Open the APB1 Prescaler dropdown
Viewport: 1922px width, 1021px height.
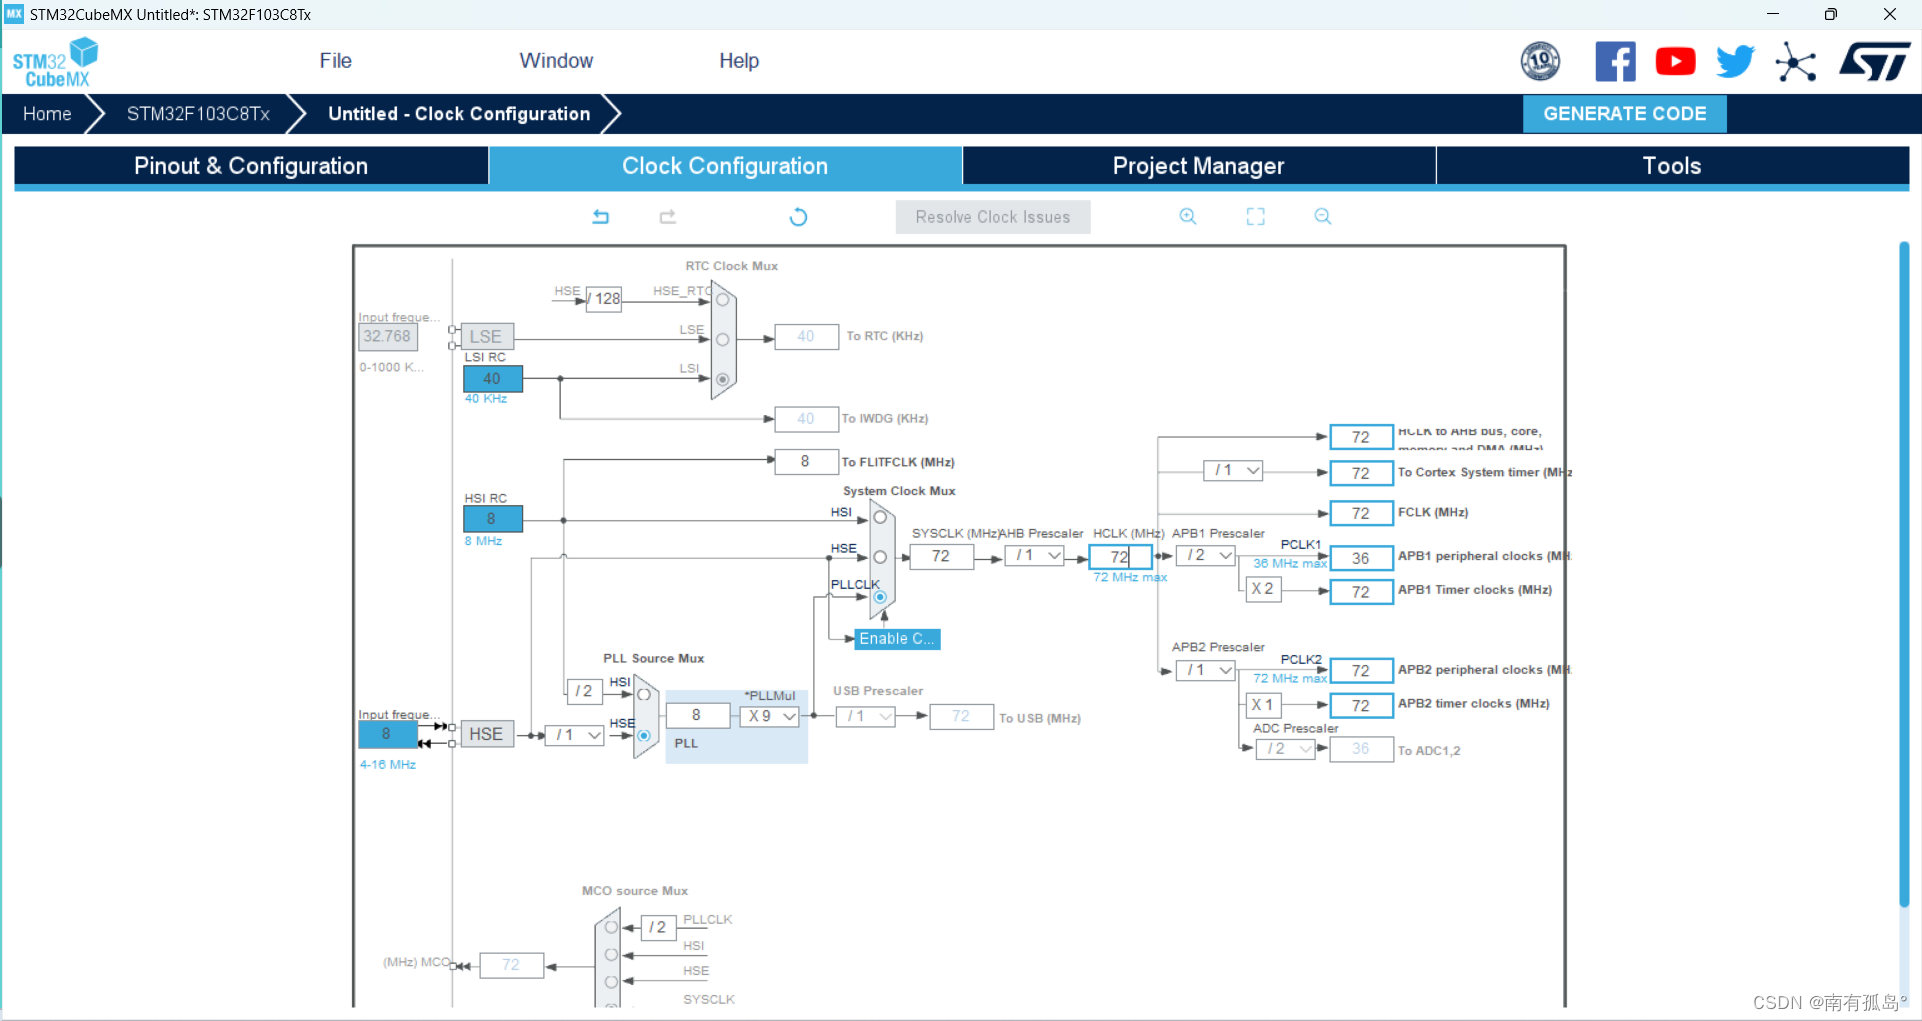point(1205,556)
